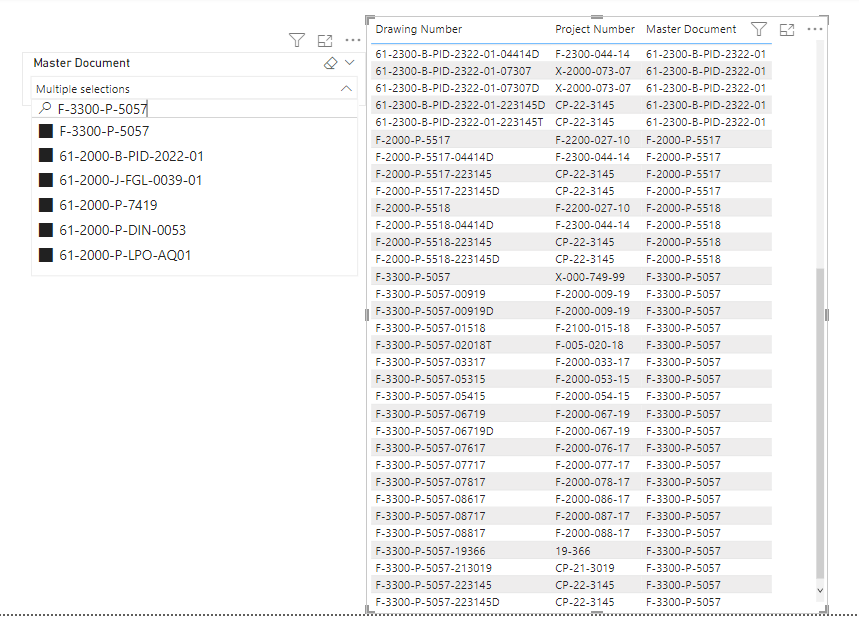Select Project Number cell F-2000-076-17
859x618 pixels.
pyautogui.click(x=592, y=448)
